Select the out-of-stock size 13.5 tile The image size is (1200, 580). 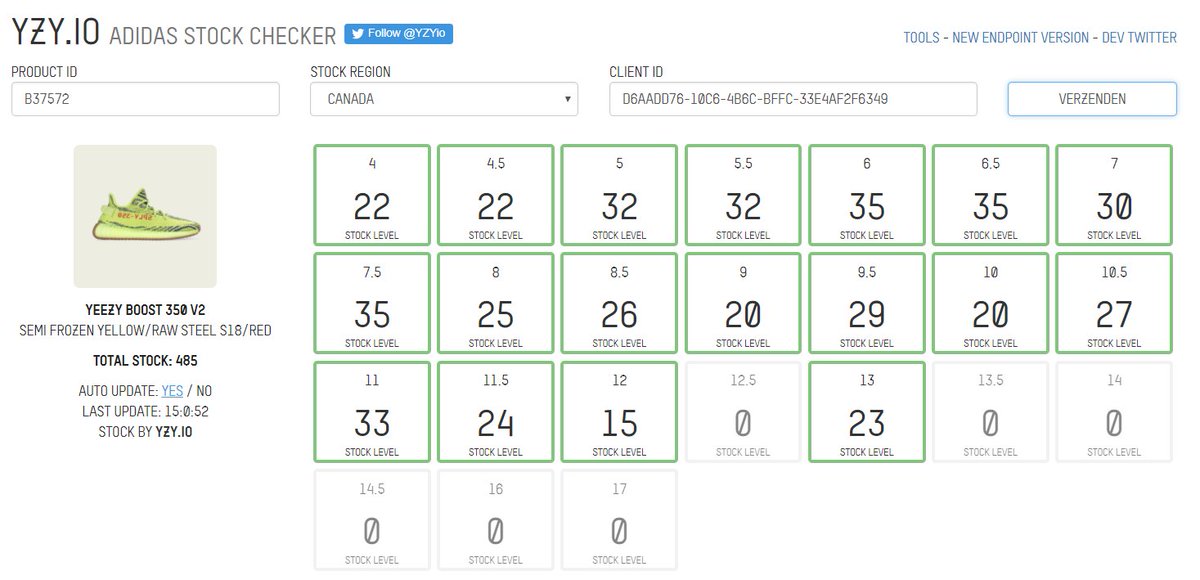click(991, 412)
